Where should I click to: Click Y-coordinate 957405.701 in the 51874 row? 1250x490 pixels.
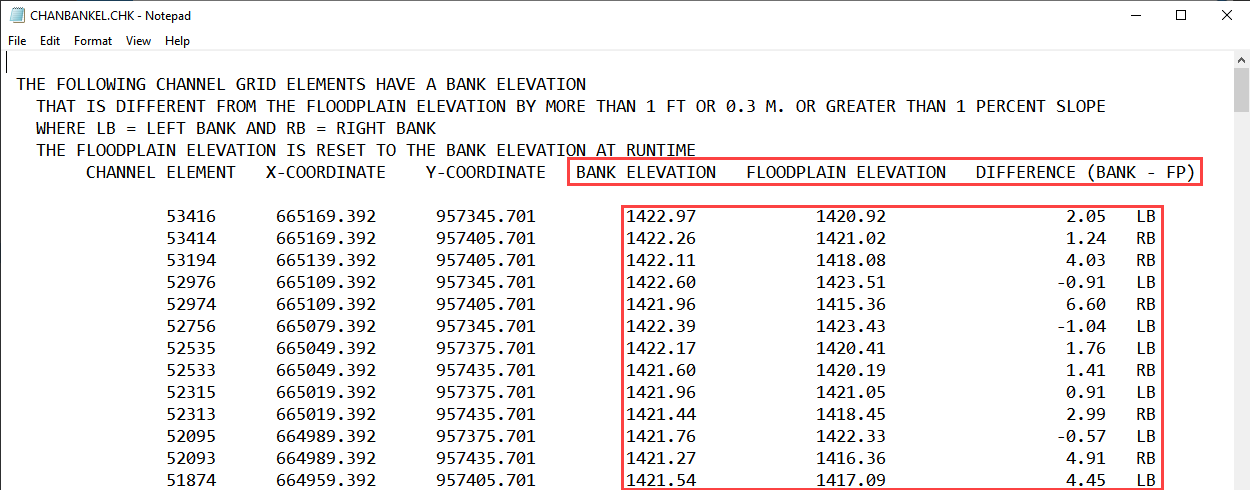486,480
